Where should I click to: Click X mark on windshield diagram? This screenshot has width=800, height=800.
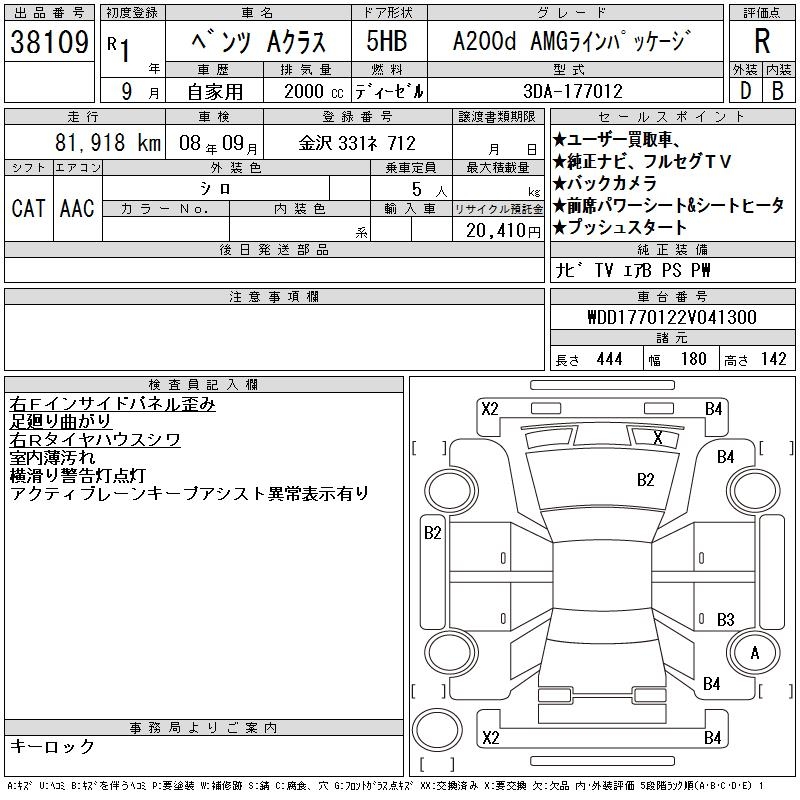coord(658,437)
